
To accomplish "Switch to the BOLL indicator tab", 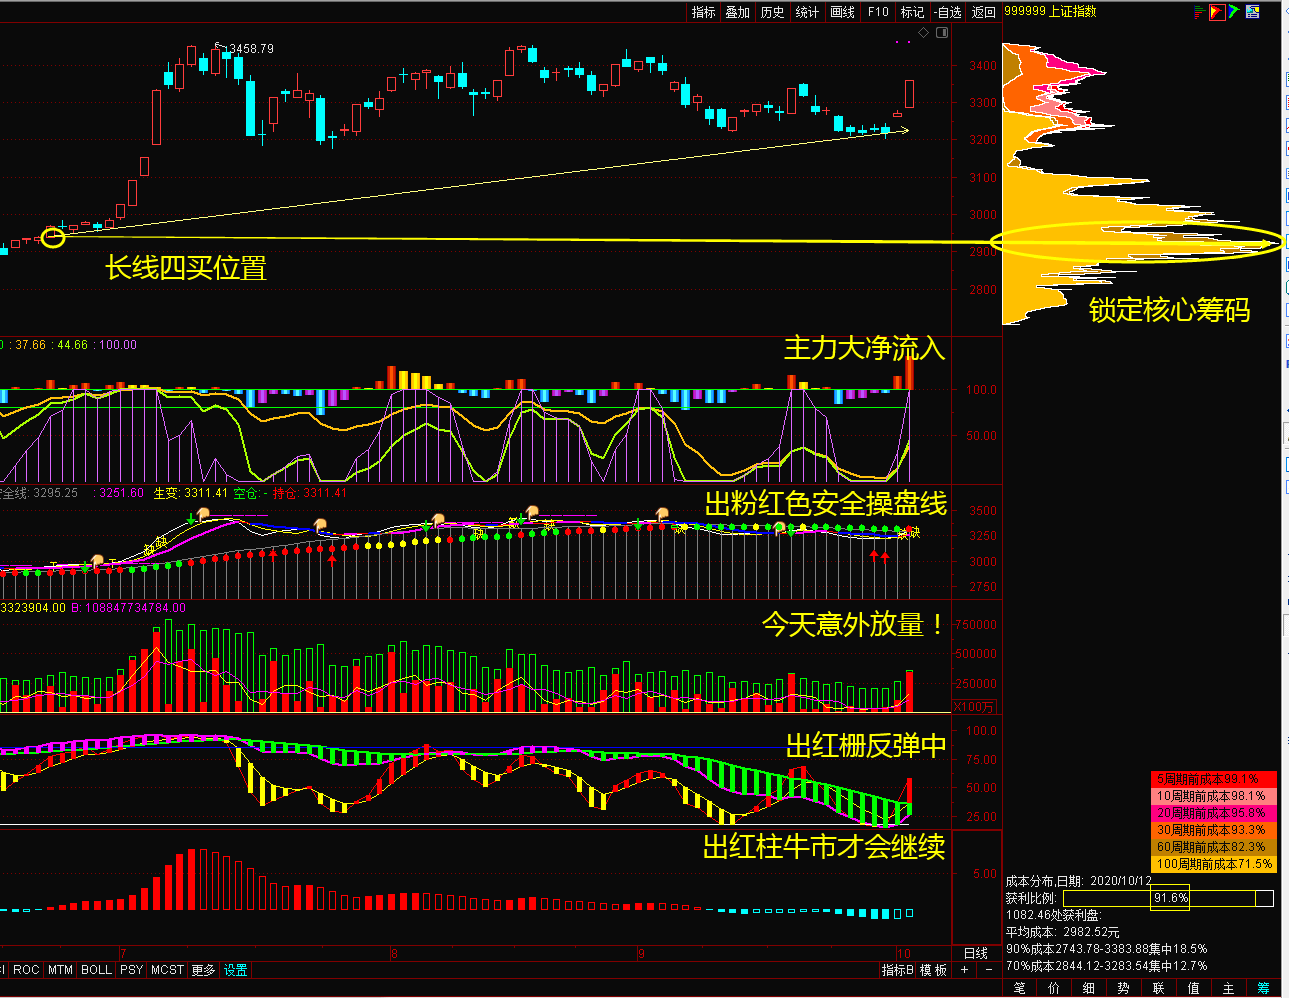I will (x=96, y=970).
